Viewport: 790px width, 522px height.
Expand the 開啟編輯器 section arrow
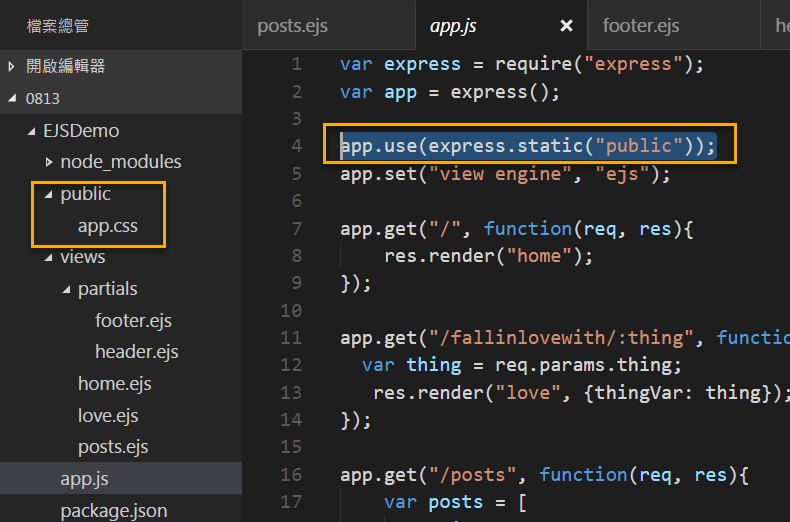coord(12,66)
